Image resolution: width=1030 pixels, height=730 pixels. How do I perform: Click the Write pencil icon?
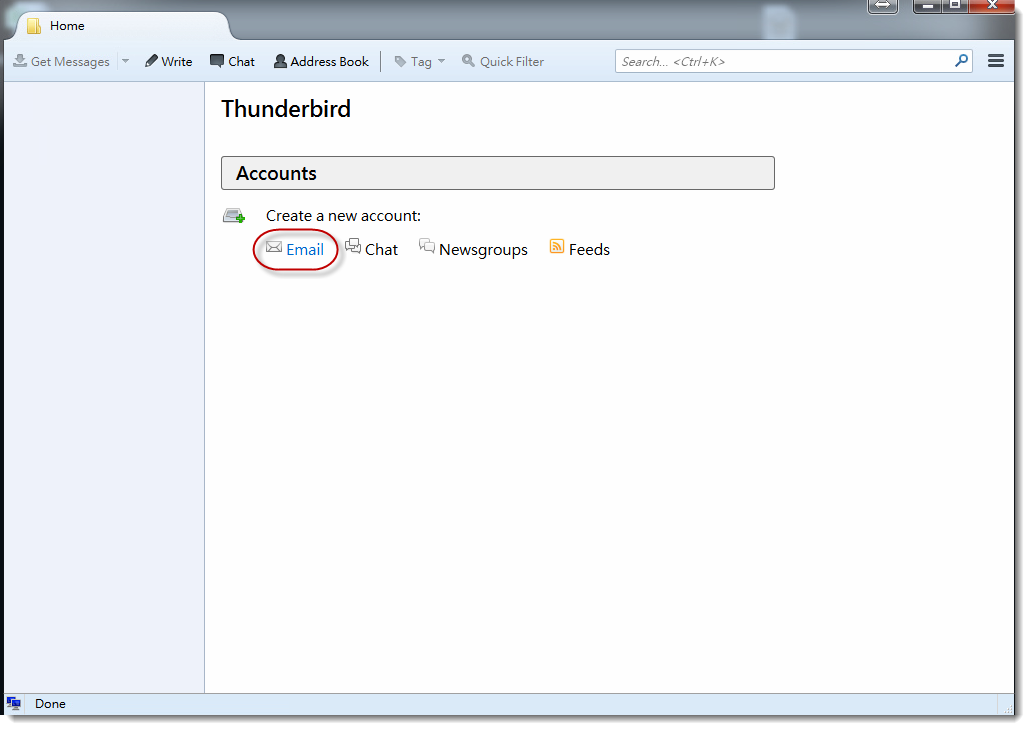(151, 61)
